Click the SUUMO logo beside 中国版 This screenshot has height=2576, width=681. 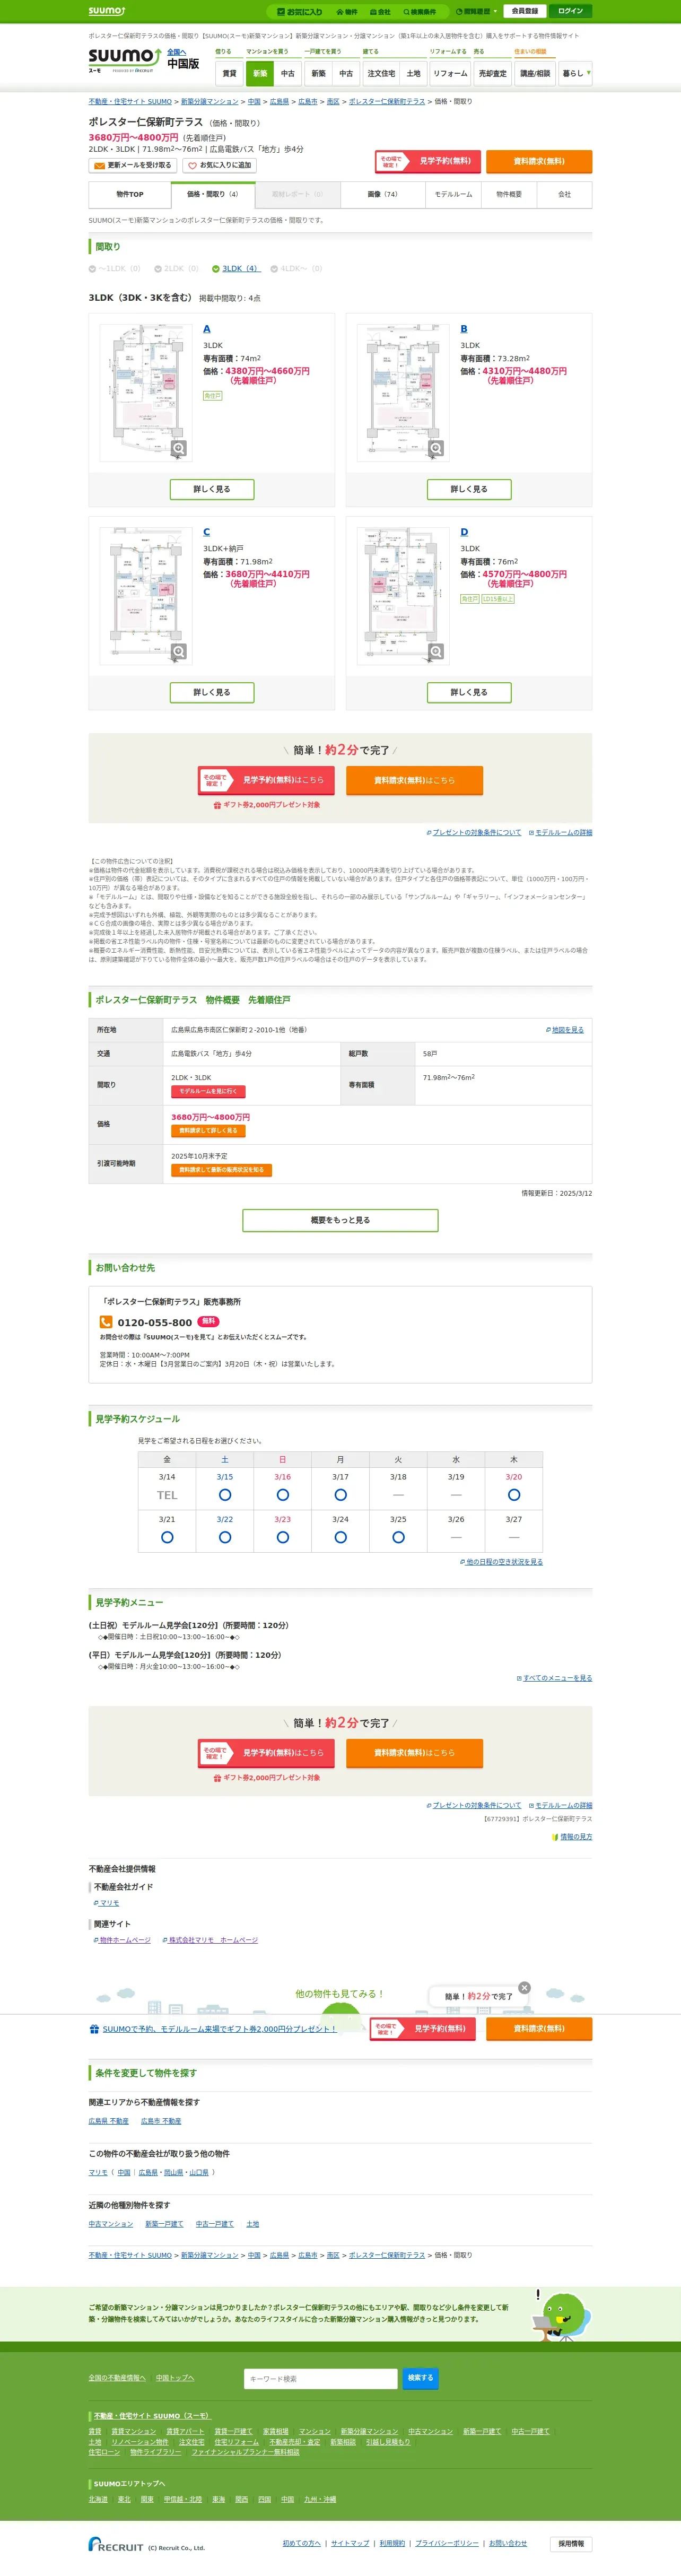point(124,60)
